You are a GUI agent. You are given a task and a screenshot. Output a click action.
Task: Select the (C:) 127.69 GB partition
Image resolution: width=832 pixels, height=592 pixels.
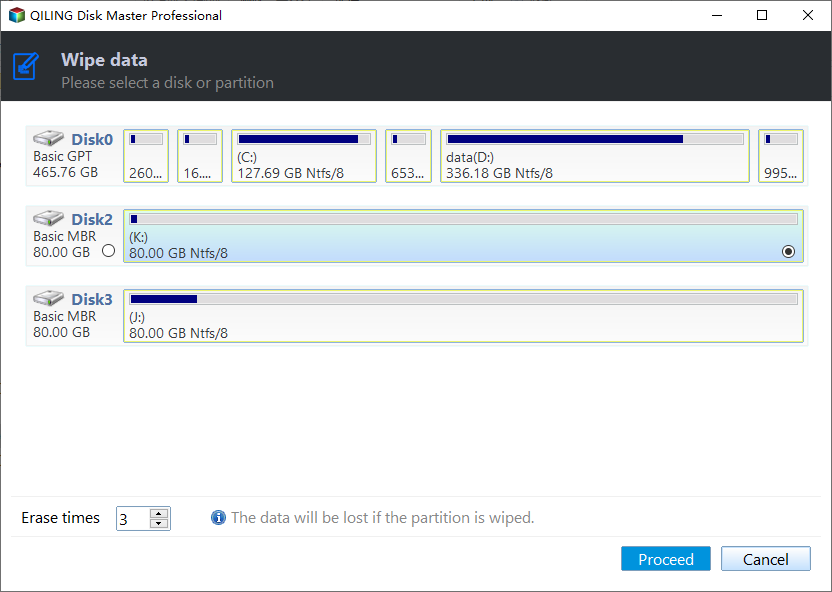click(304, 156)
